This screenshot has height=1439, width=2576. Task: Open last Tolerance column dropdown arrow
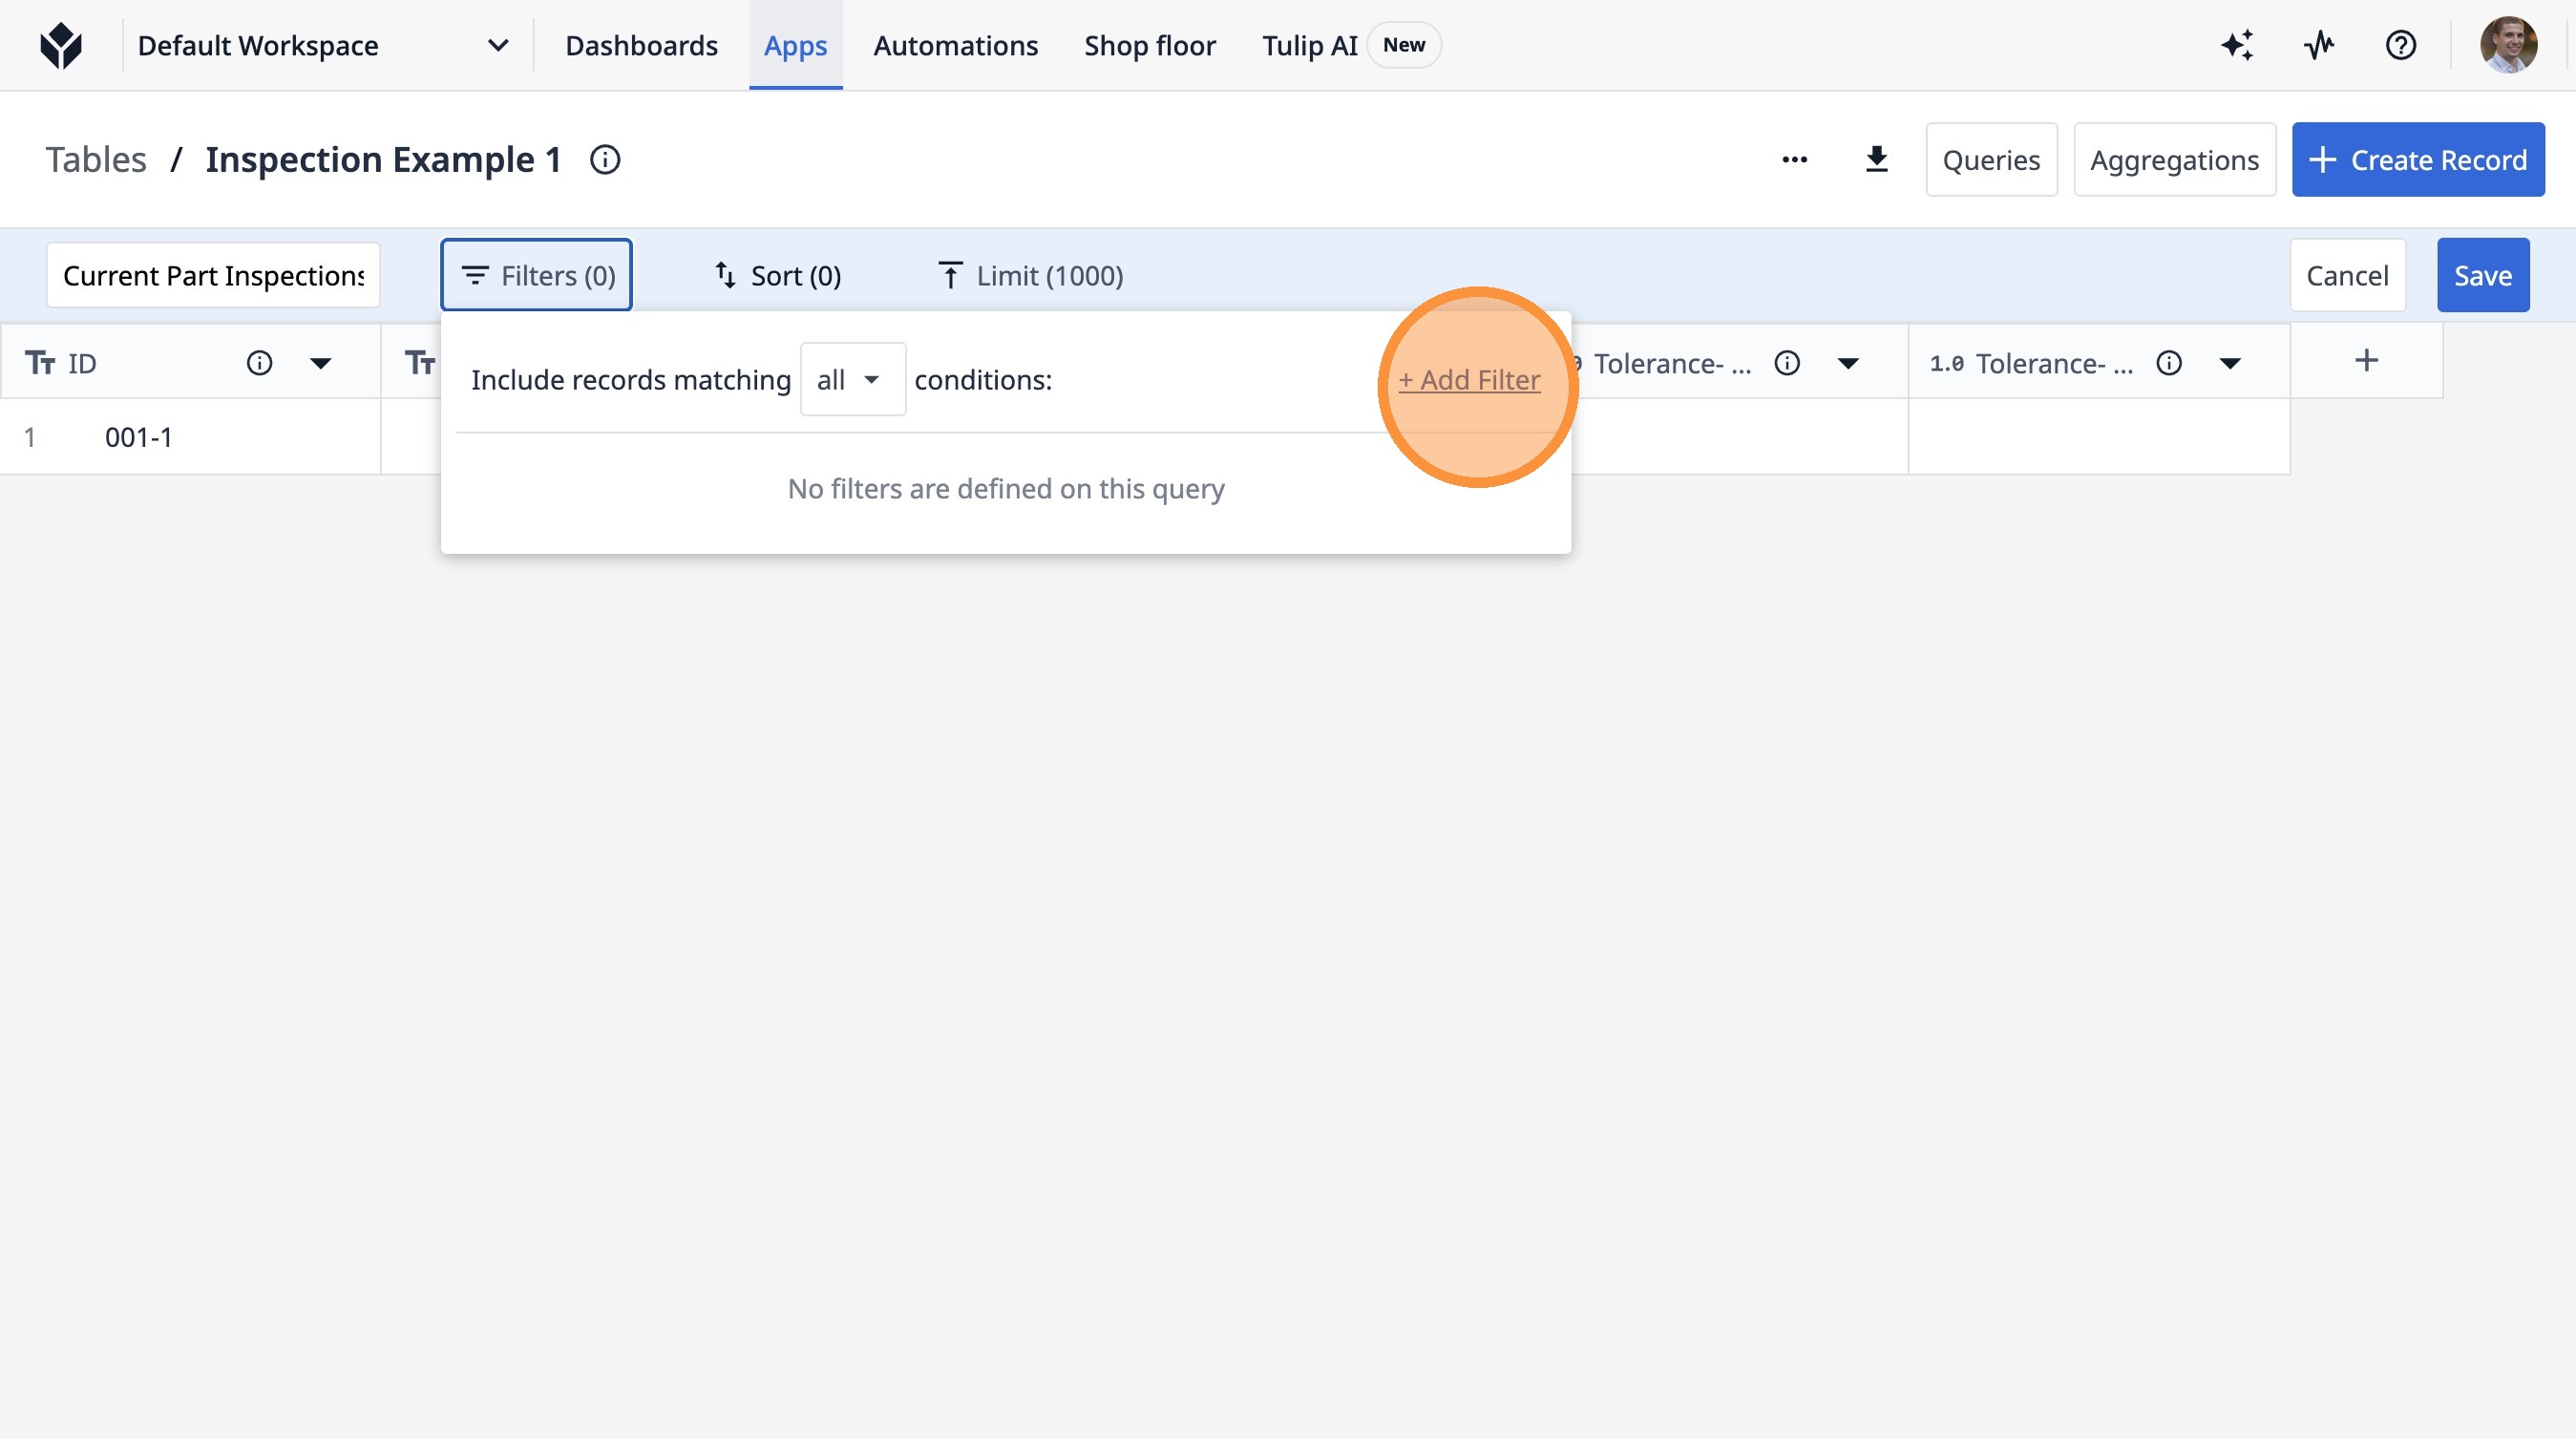pos(2230,363)
